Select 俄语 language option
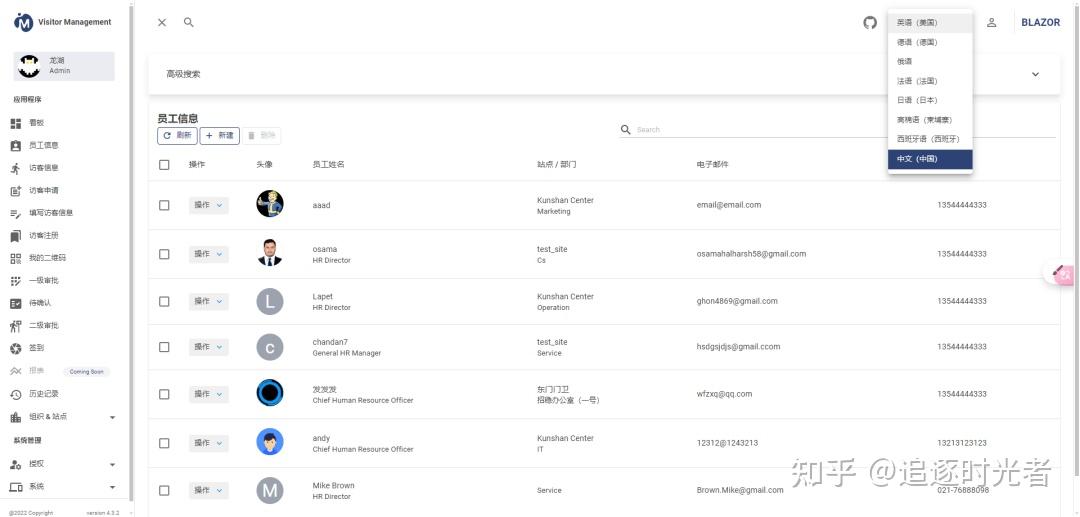Screen dimensions: 1080x517 tap(930, 61)
